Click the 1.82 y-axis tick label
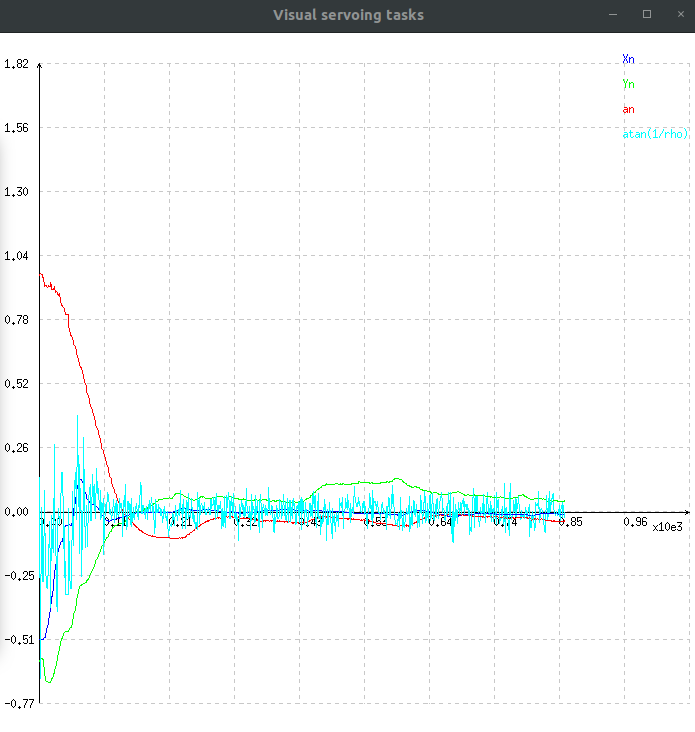This screenshot has height=732, width=695. (x=16, y=64)
